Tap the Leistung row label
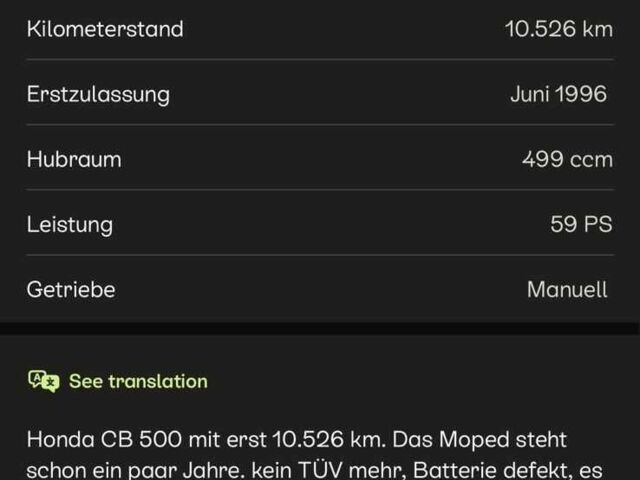This screenshot has width=640, height=480. [70, 224]
